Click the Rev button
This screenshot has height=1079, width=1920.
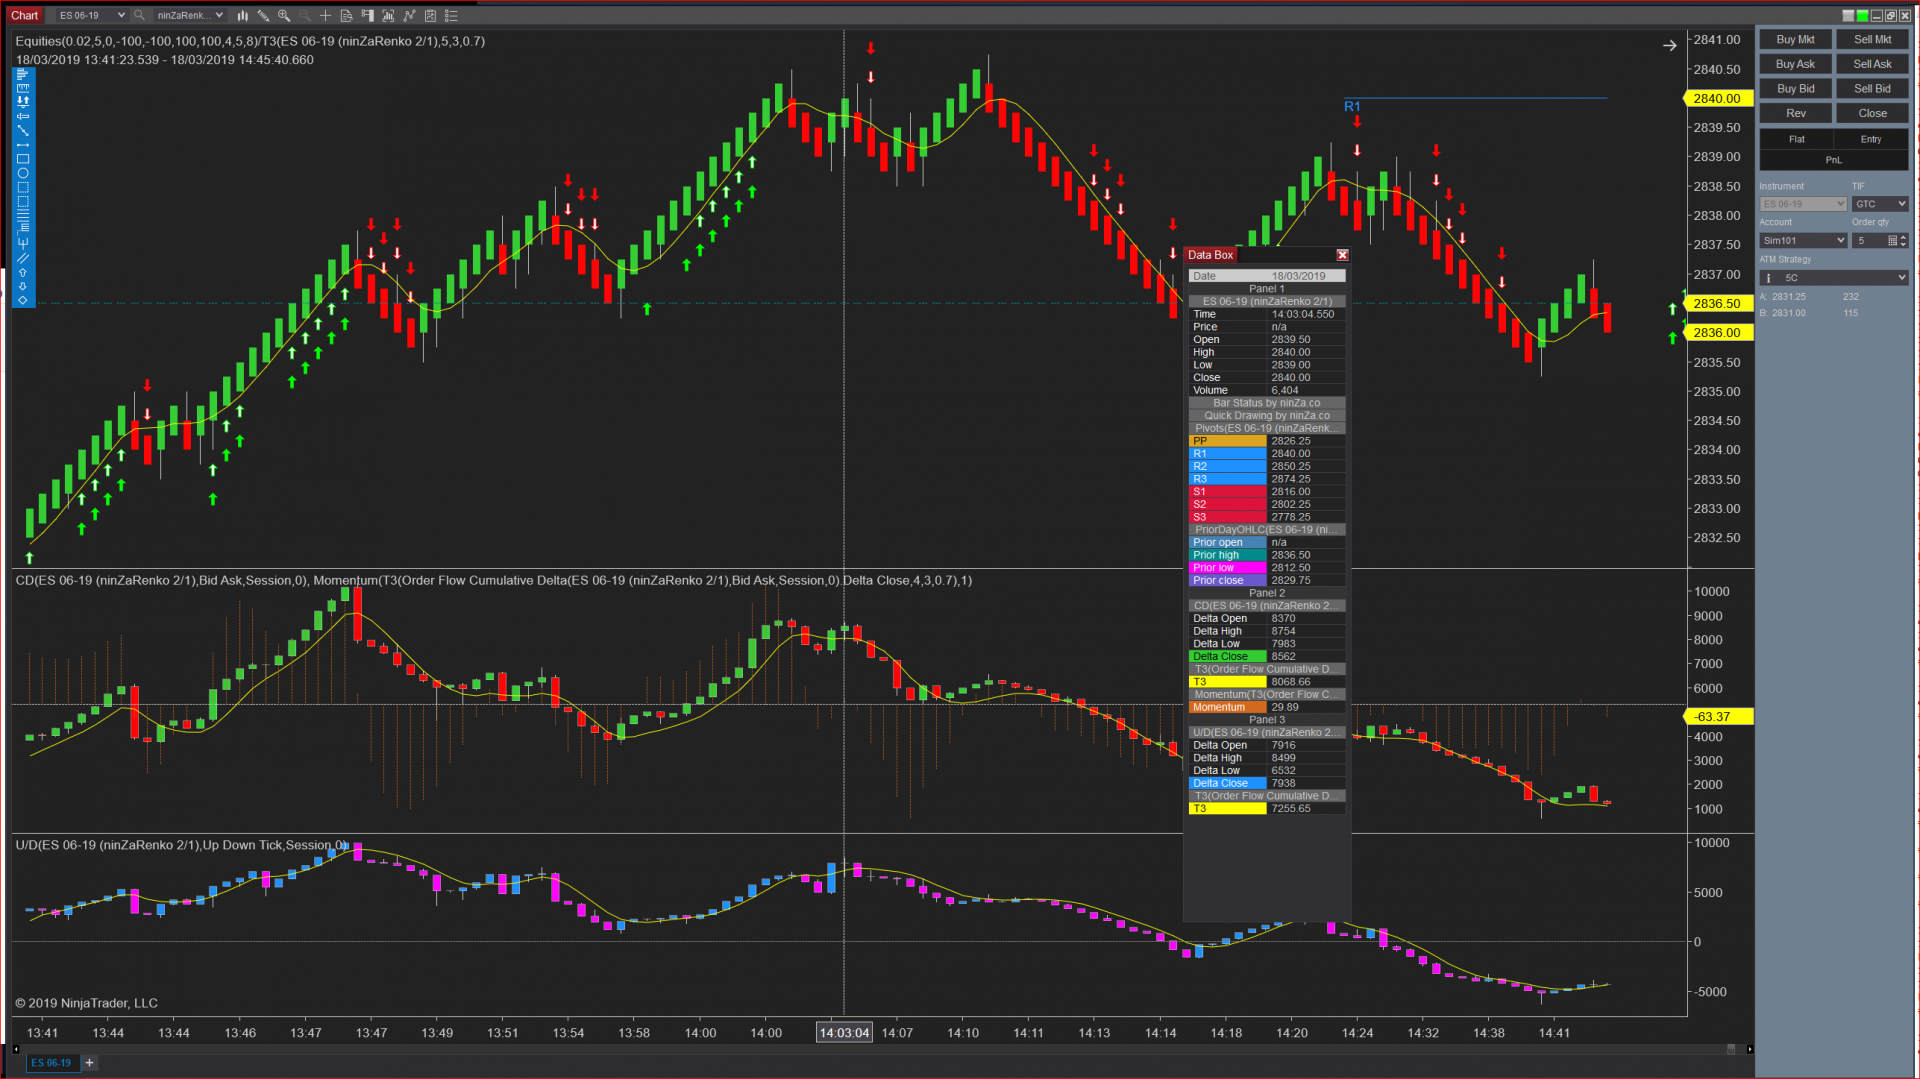pos(1795,114)
